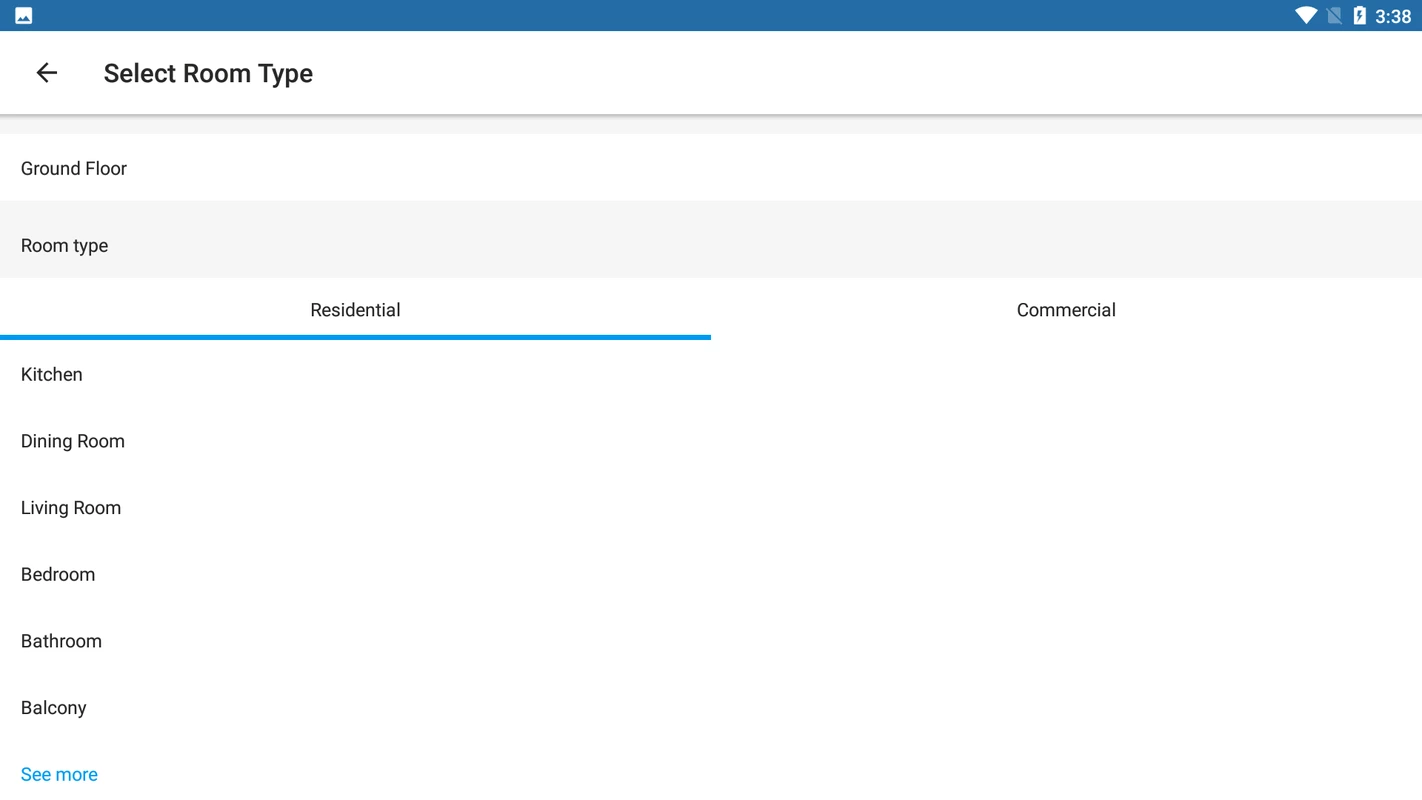Select Bathroom room type
Image resolution: width=1422 pixels, height=800 pixels.
[711, 641]
